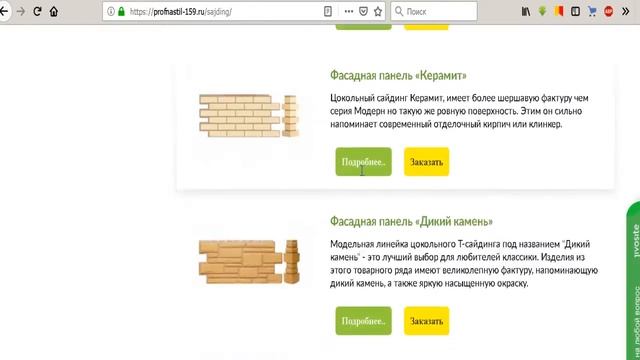This screenshot has width=640, height=360.
Task: Click Заказать for Дикий камень panel
Action: pos(427,321)
